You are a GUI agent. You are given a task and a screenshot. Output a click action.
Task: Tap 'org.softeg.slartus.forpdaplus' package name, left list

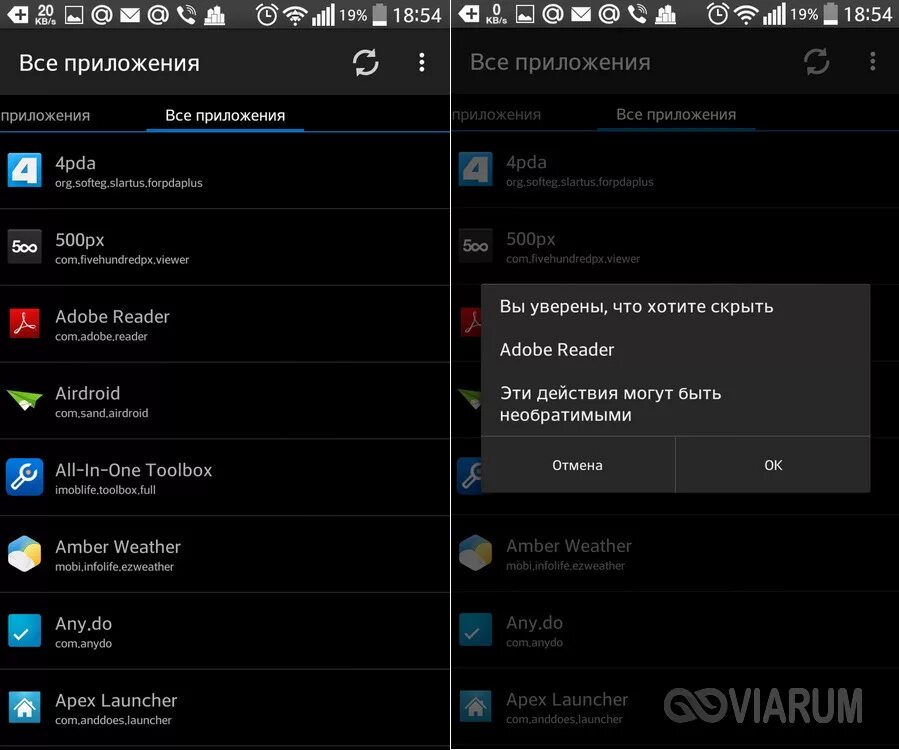pyautogui.click(x=129, y=183)
